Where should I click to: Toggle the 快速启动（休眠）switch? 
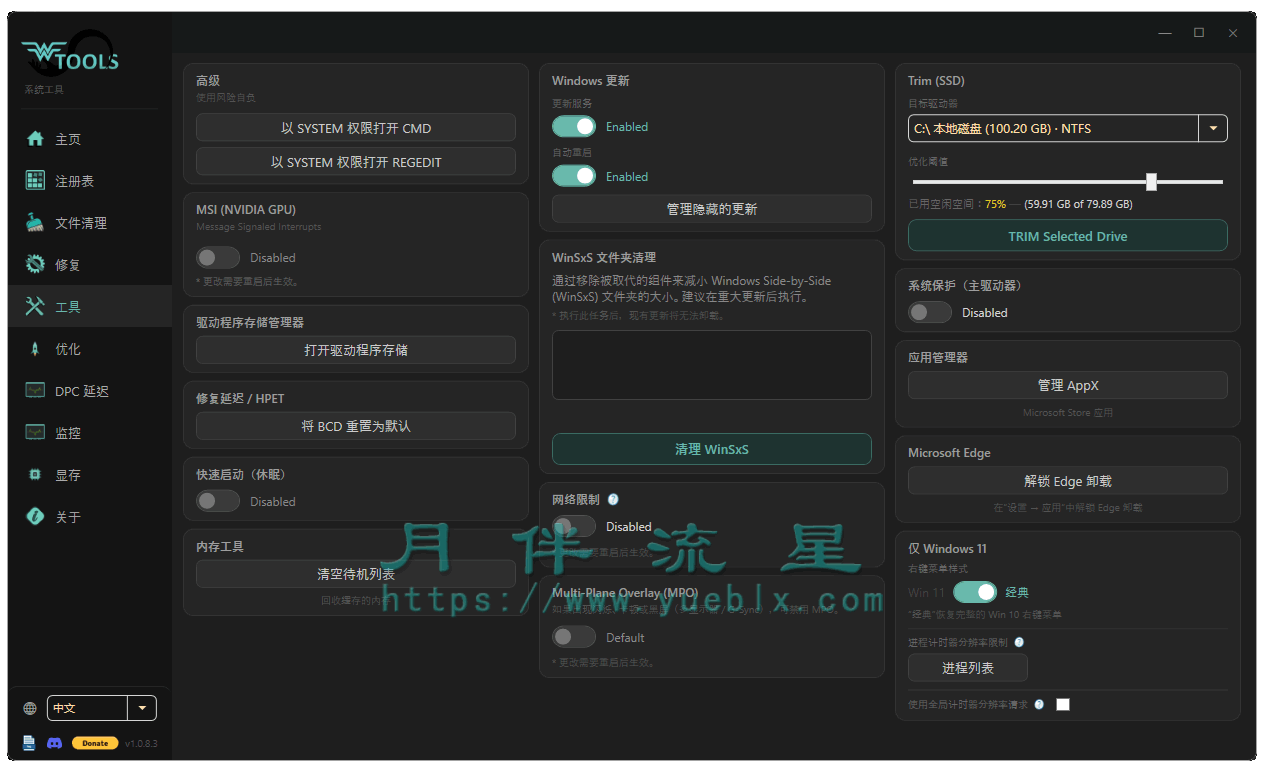pos(218,501)
